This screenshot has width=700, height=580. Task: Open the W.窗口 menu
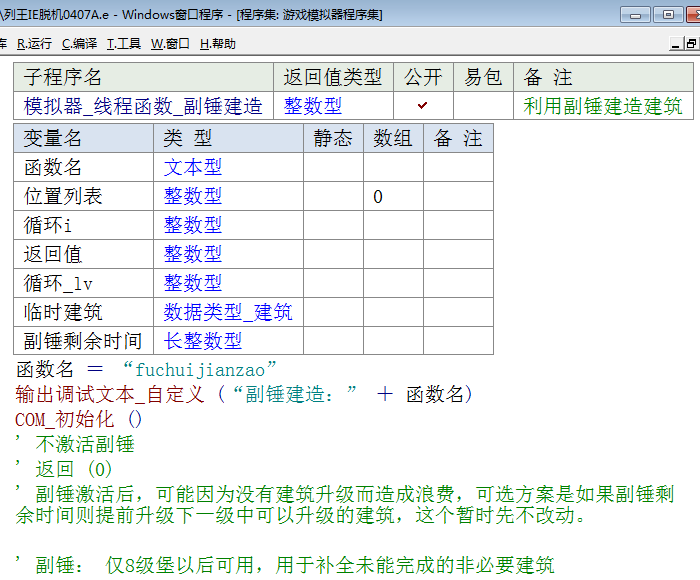[170, 44]
